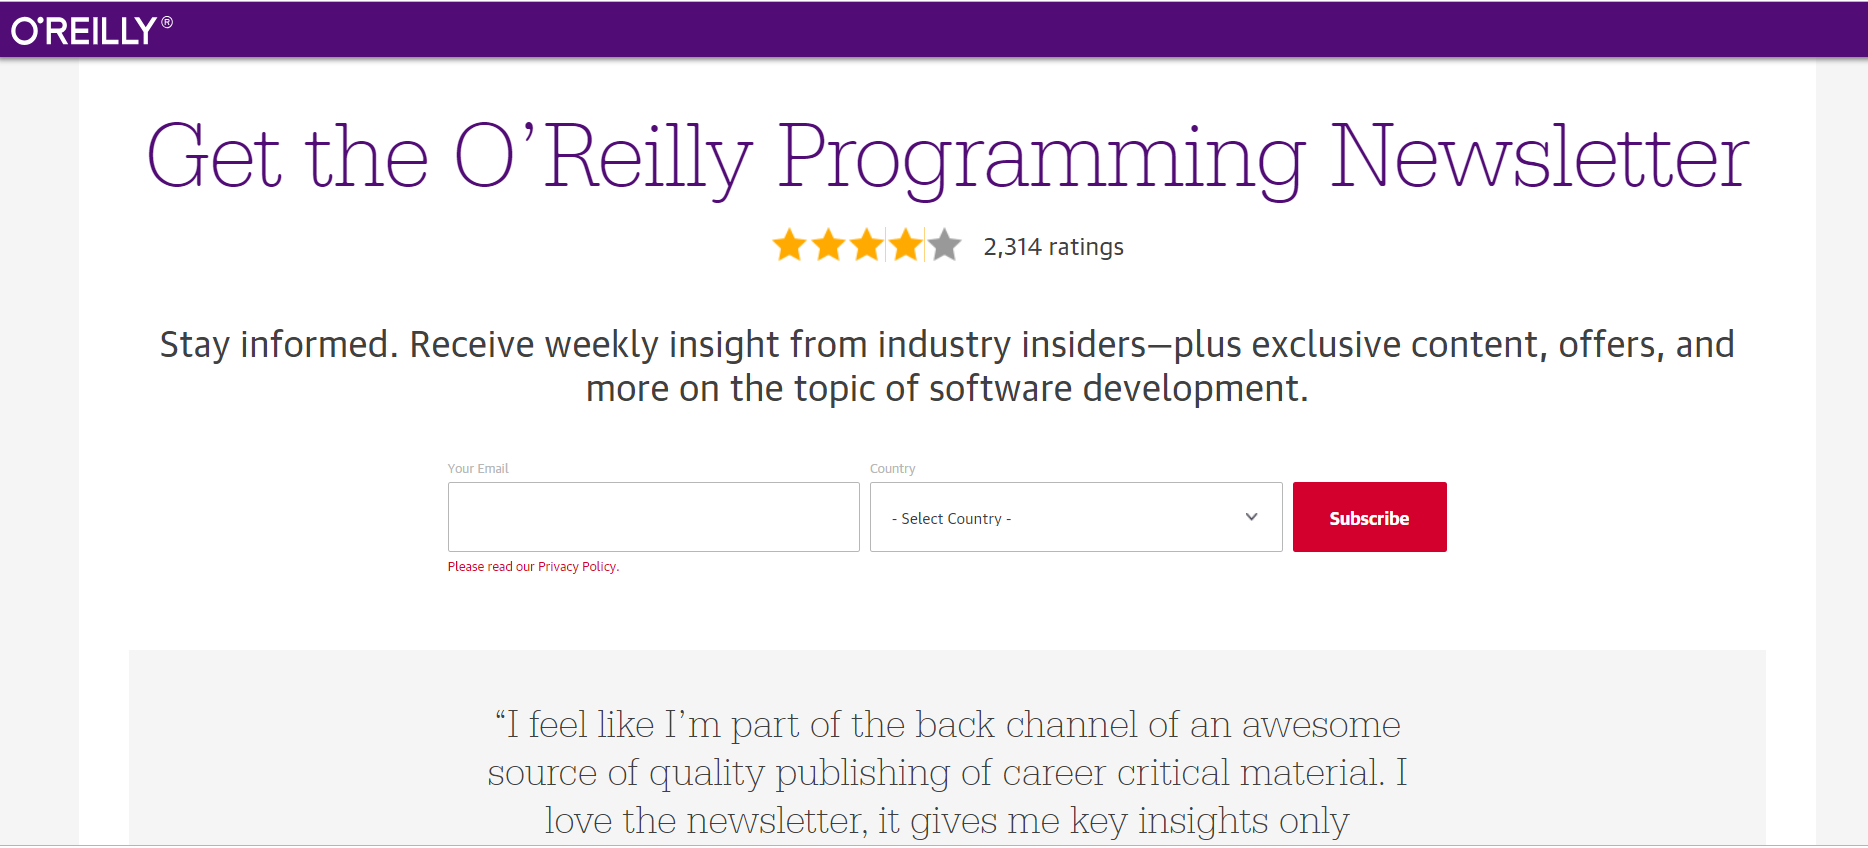The width and height of the screenshot is (1868, 848).
Task: Click the first gold rating star
Action: pyautogui.click(x=790, y=245)
